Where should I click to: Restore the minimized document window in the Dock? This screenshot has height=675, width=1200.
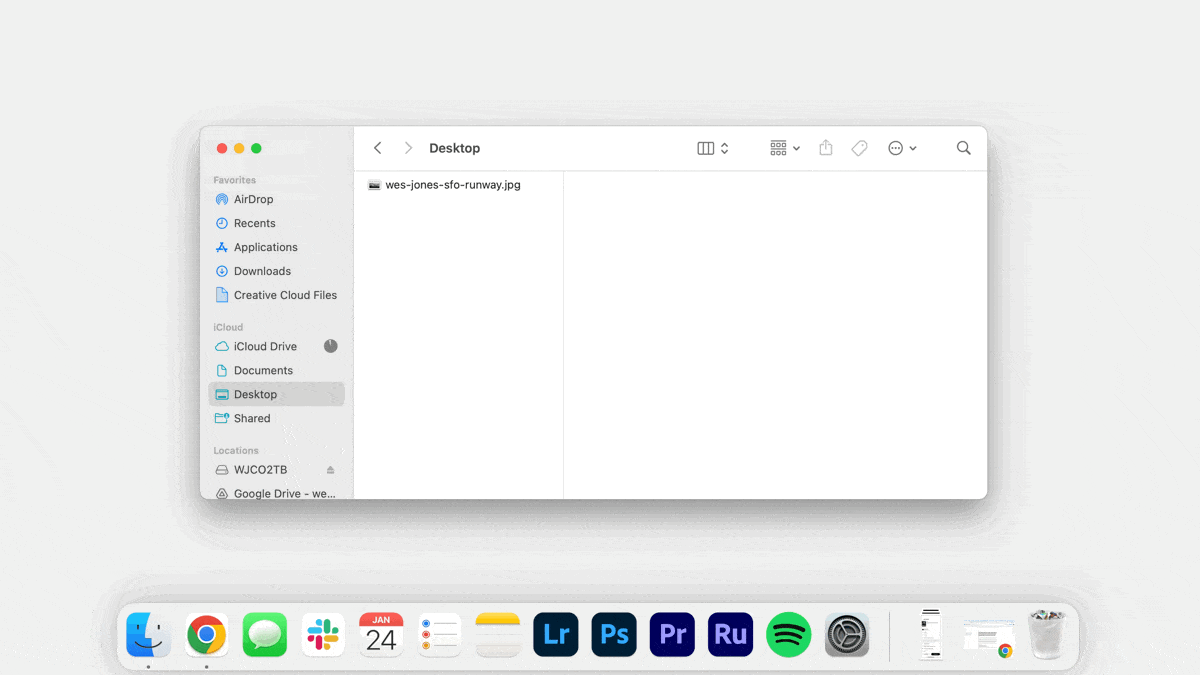(931, 634)
